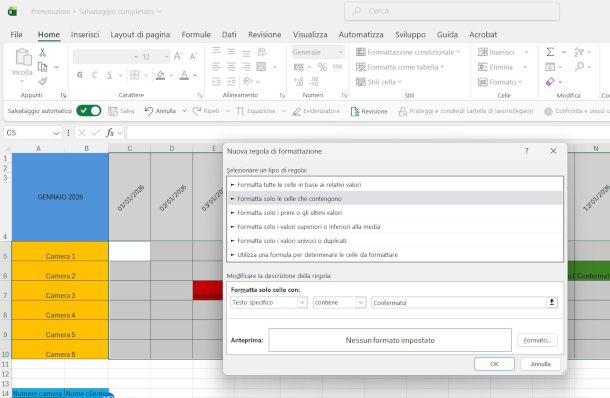610x398 pixels.
Task: Select blue GENNAIO 2026 header cell
Action: (60, 197)
